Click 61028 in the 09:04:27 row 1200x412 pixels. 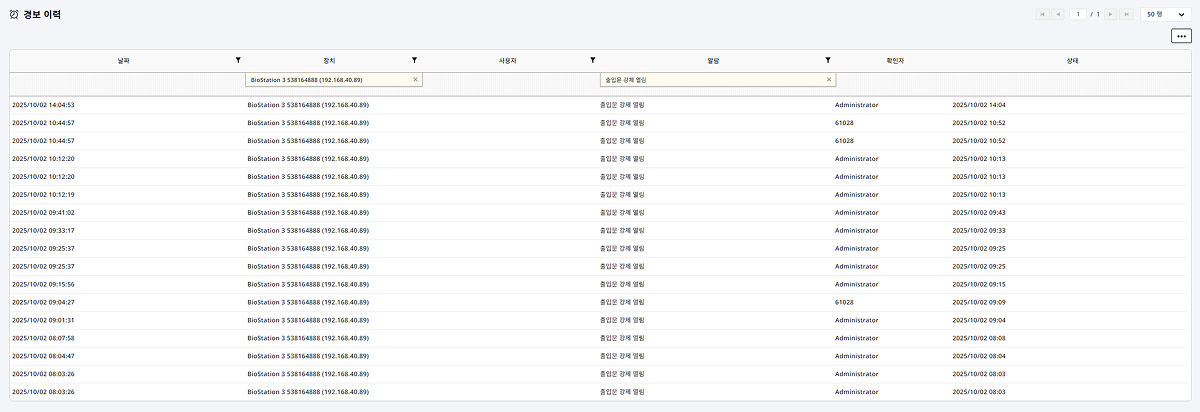(x=844, y=302)
